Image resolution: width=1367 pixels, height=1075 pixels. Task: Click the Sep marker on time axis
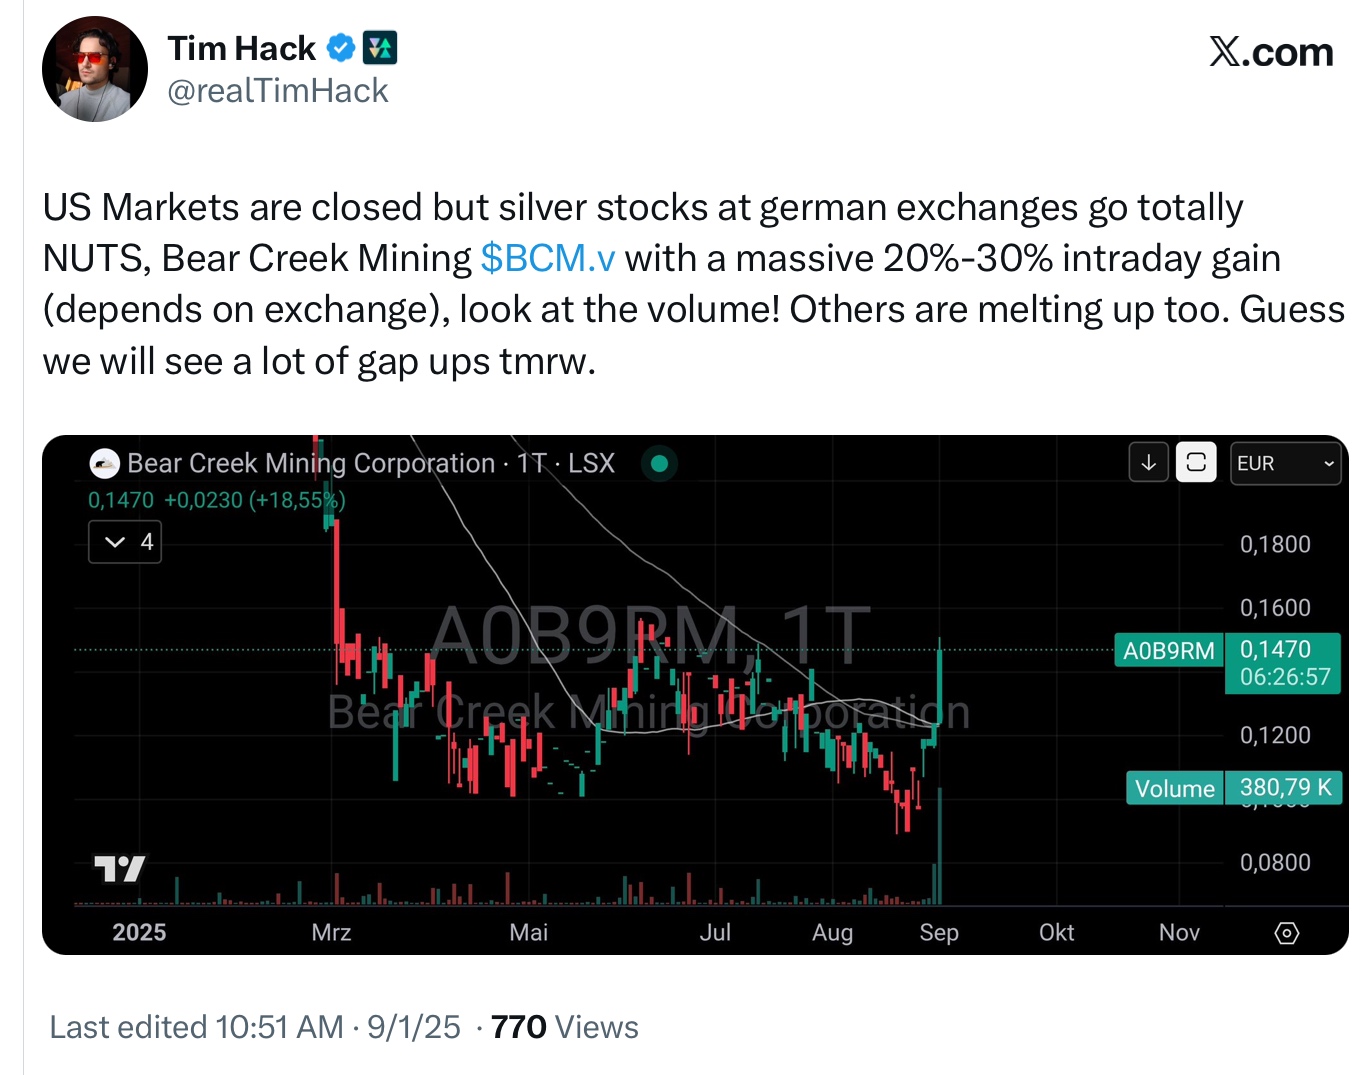[x=939, y=933]
